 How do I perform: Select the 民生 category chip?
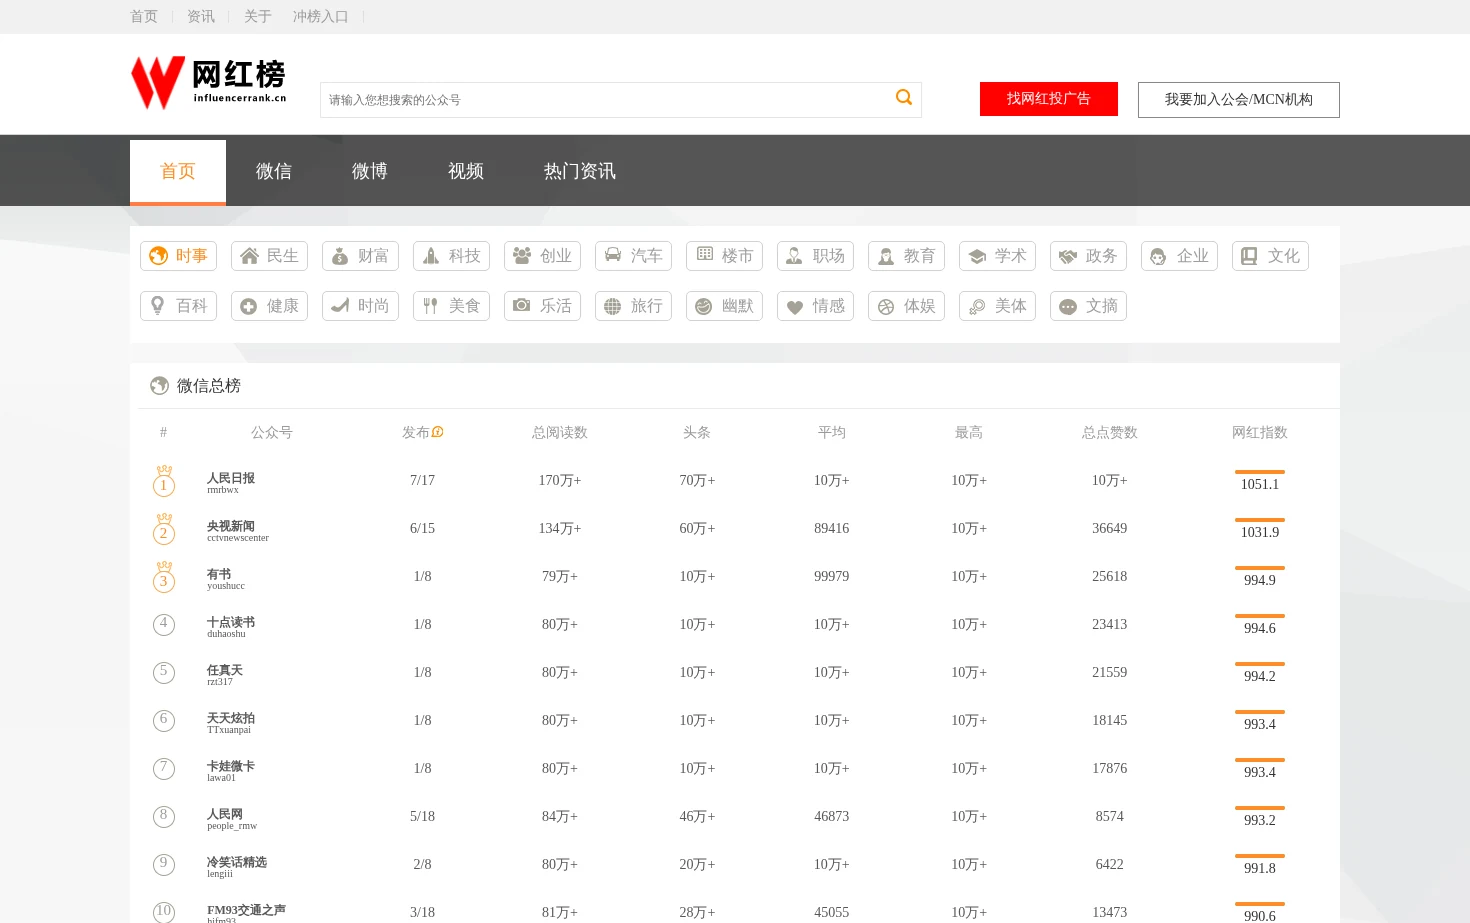click(x=269, y=256)
